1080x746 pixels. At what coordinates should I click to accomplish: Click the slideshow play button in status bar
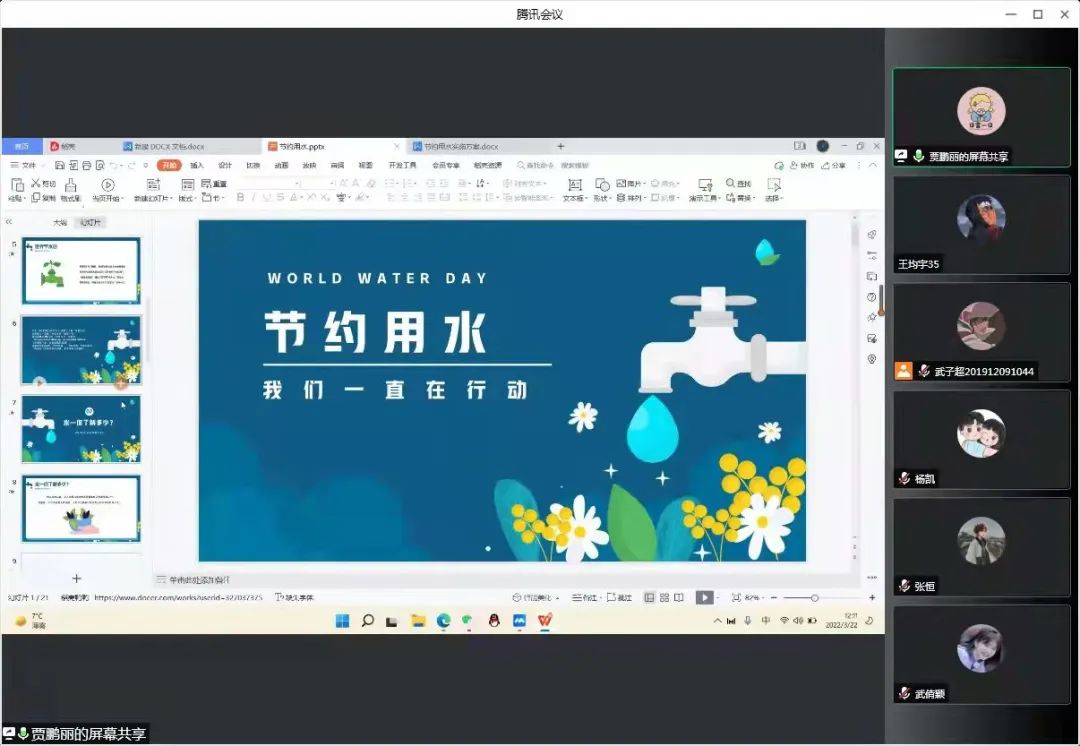point(704,597)
